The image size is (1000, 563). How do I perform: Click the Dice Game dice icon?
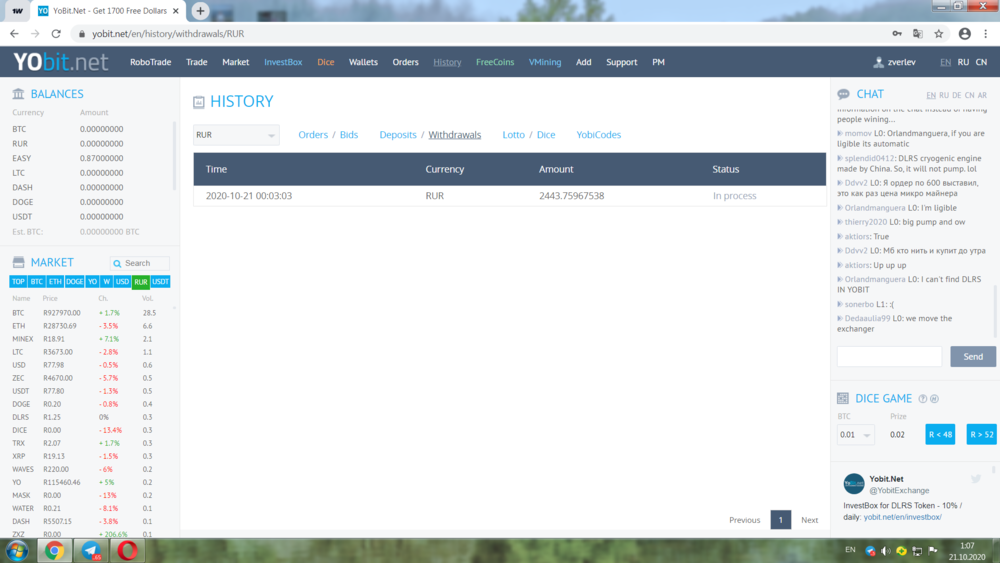click(842, 398)
